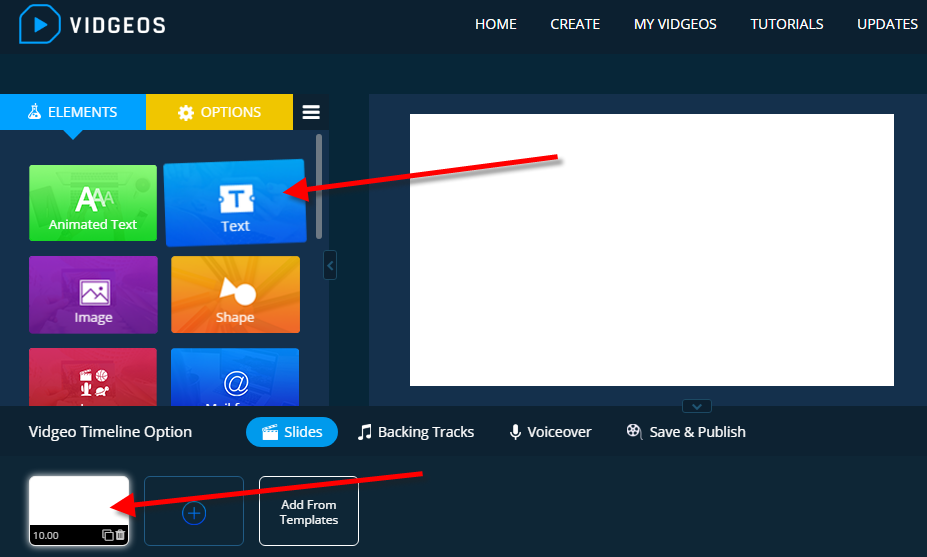Open the Voiceover tab

coord(550,432)
